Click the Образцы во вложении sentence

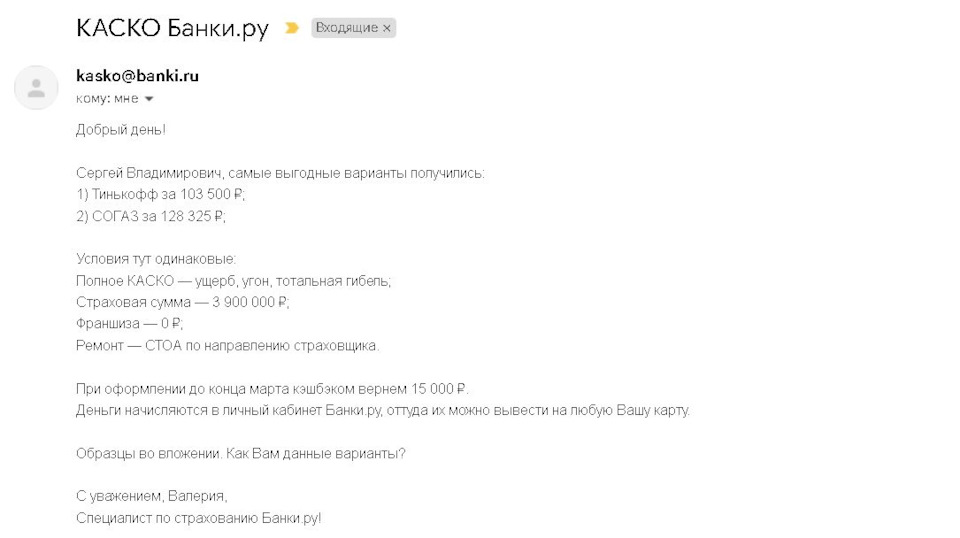[x=240, y=453]
